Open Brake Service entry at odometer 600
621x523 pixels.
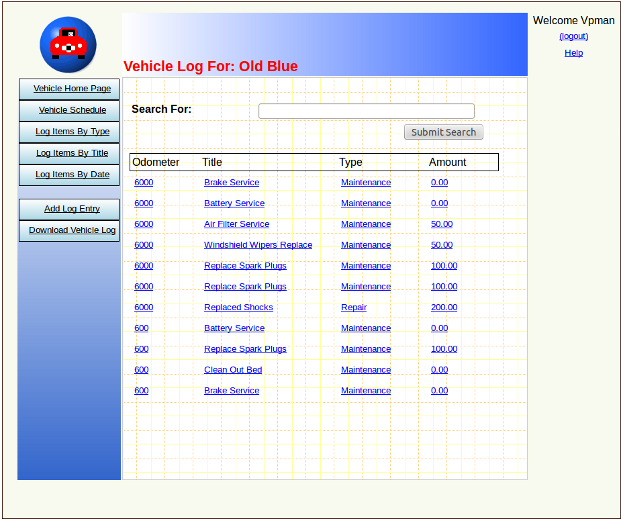pos(232,391)
